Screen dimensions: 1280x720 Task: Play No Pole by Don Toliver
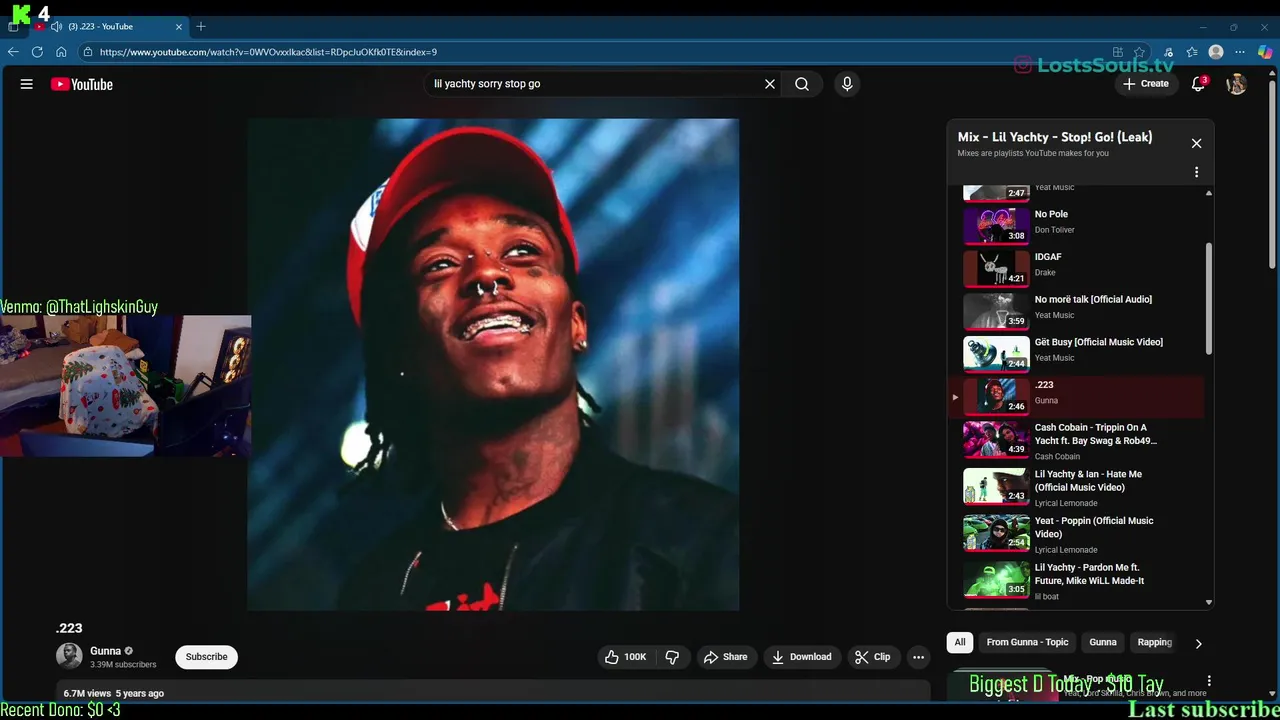tap(1075, 224)
